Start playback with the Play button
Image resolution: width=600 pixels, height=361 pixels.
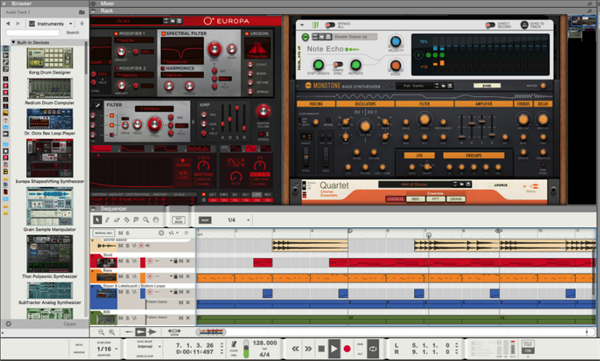(334, 349)
